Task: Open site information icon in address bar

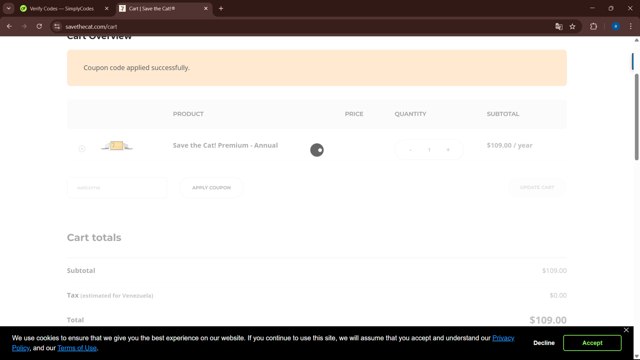Action: 57,27
